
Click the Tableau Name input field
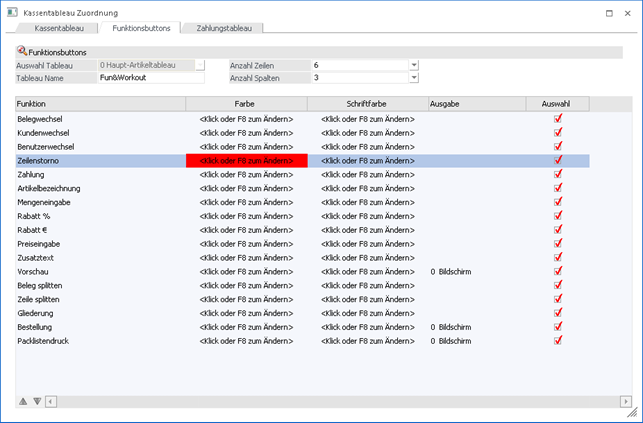(150, 78)
